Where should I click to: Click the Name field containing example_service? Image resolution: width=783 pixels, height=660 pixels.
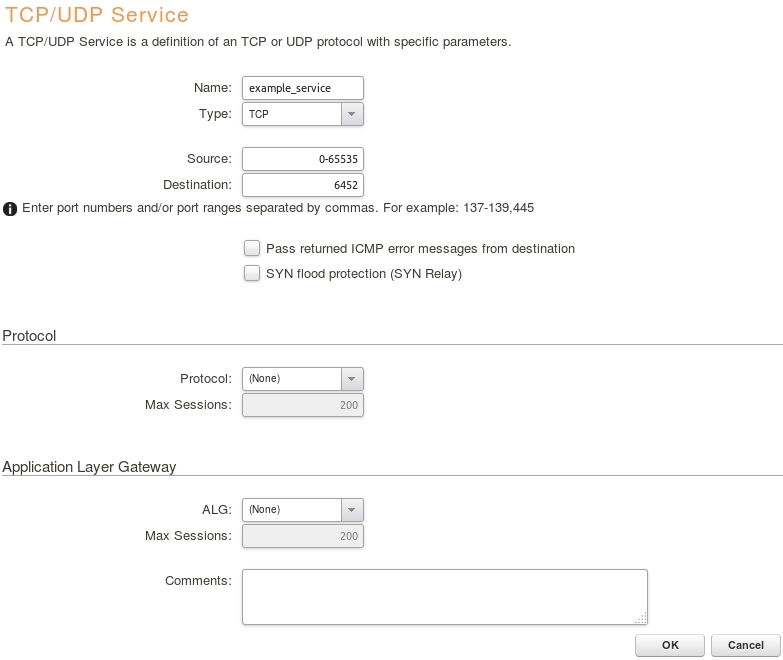coord(302,88)
